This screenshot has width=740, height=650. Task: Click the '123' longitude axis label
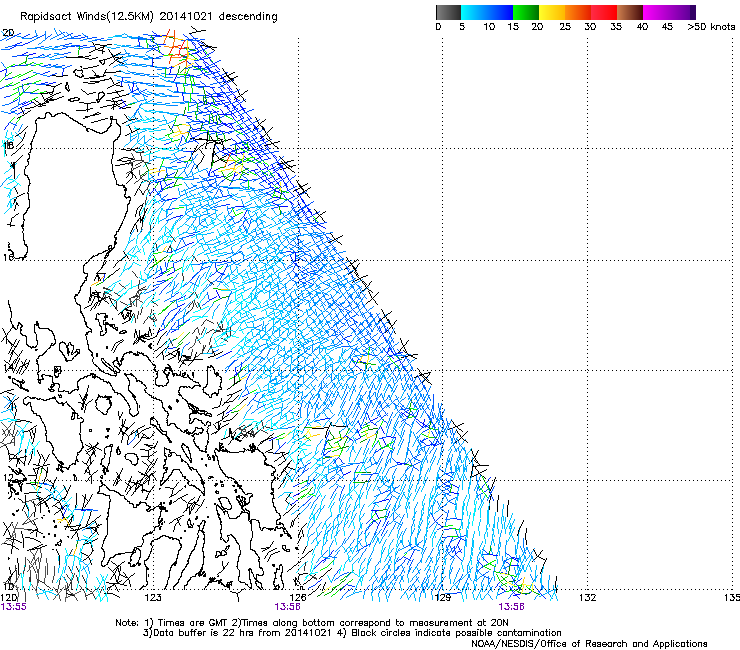point(153,598)
